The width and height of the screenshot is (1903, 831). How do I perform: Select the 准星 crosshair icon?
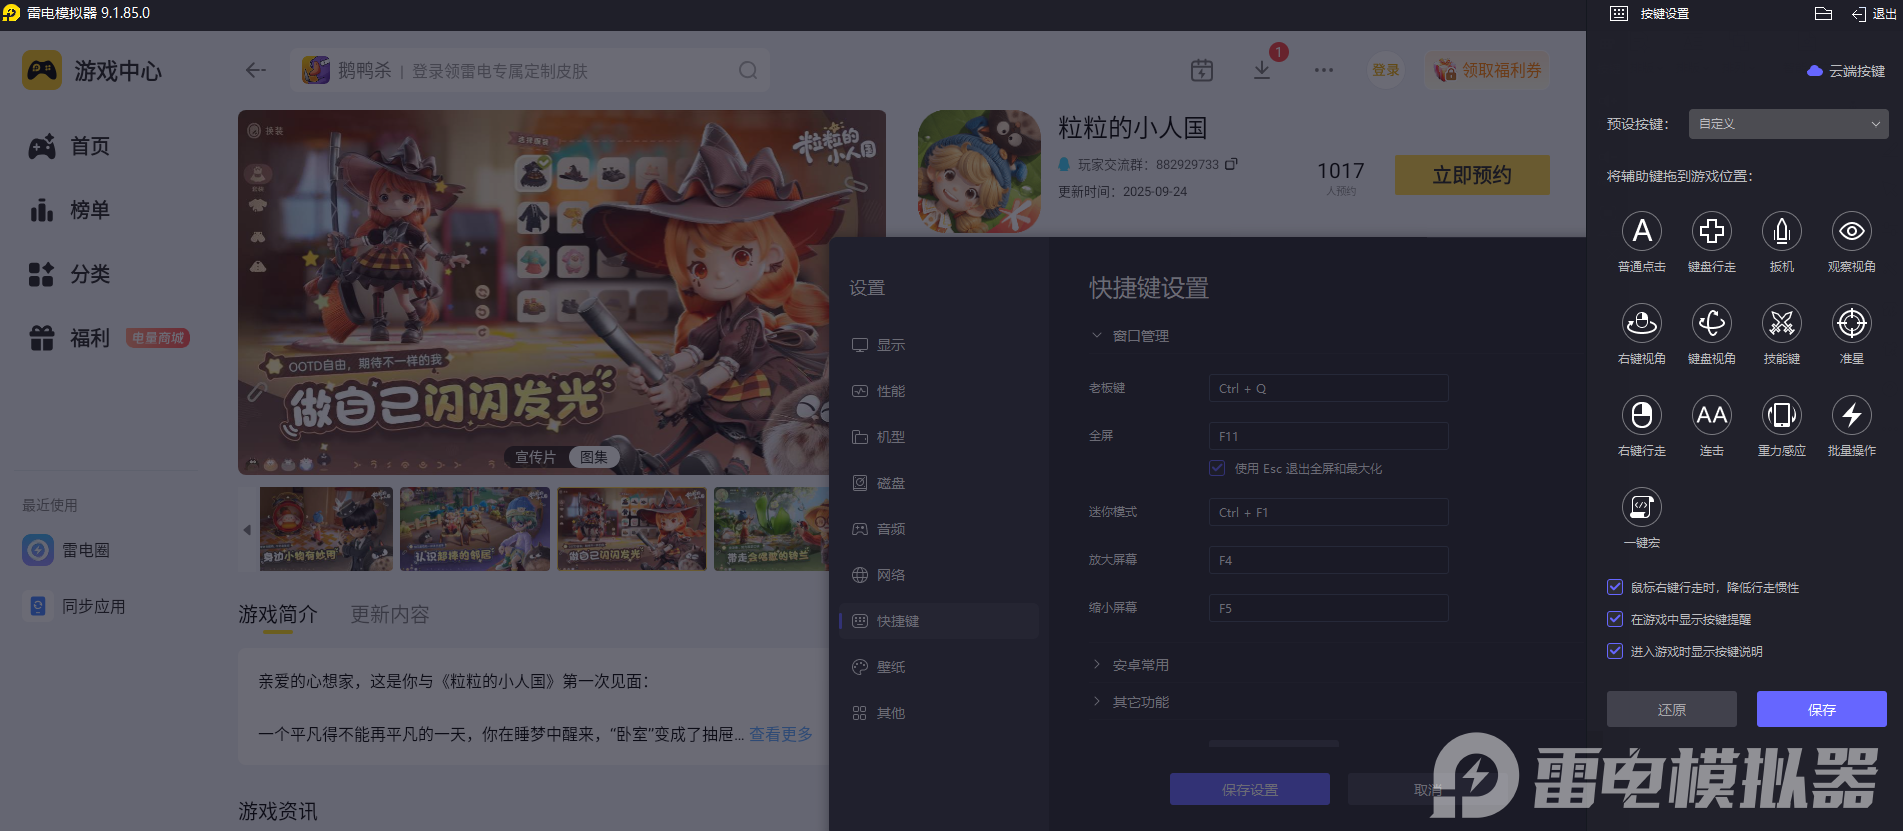tap(1851, 323)
